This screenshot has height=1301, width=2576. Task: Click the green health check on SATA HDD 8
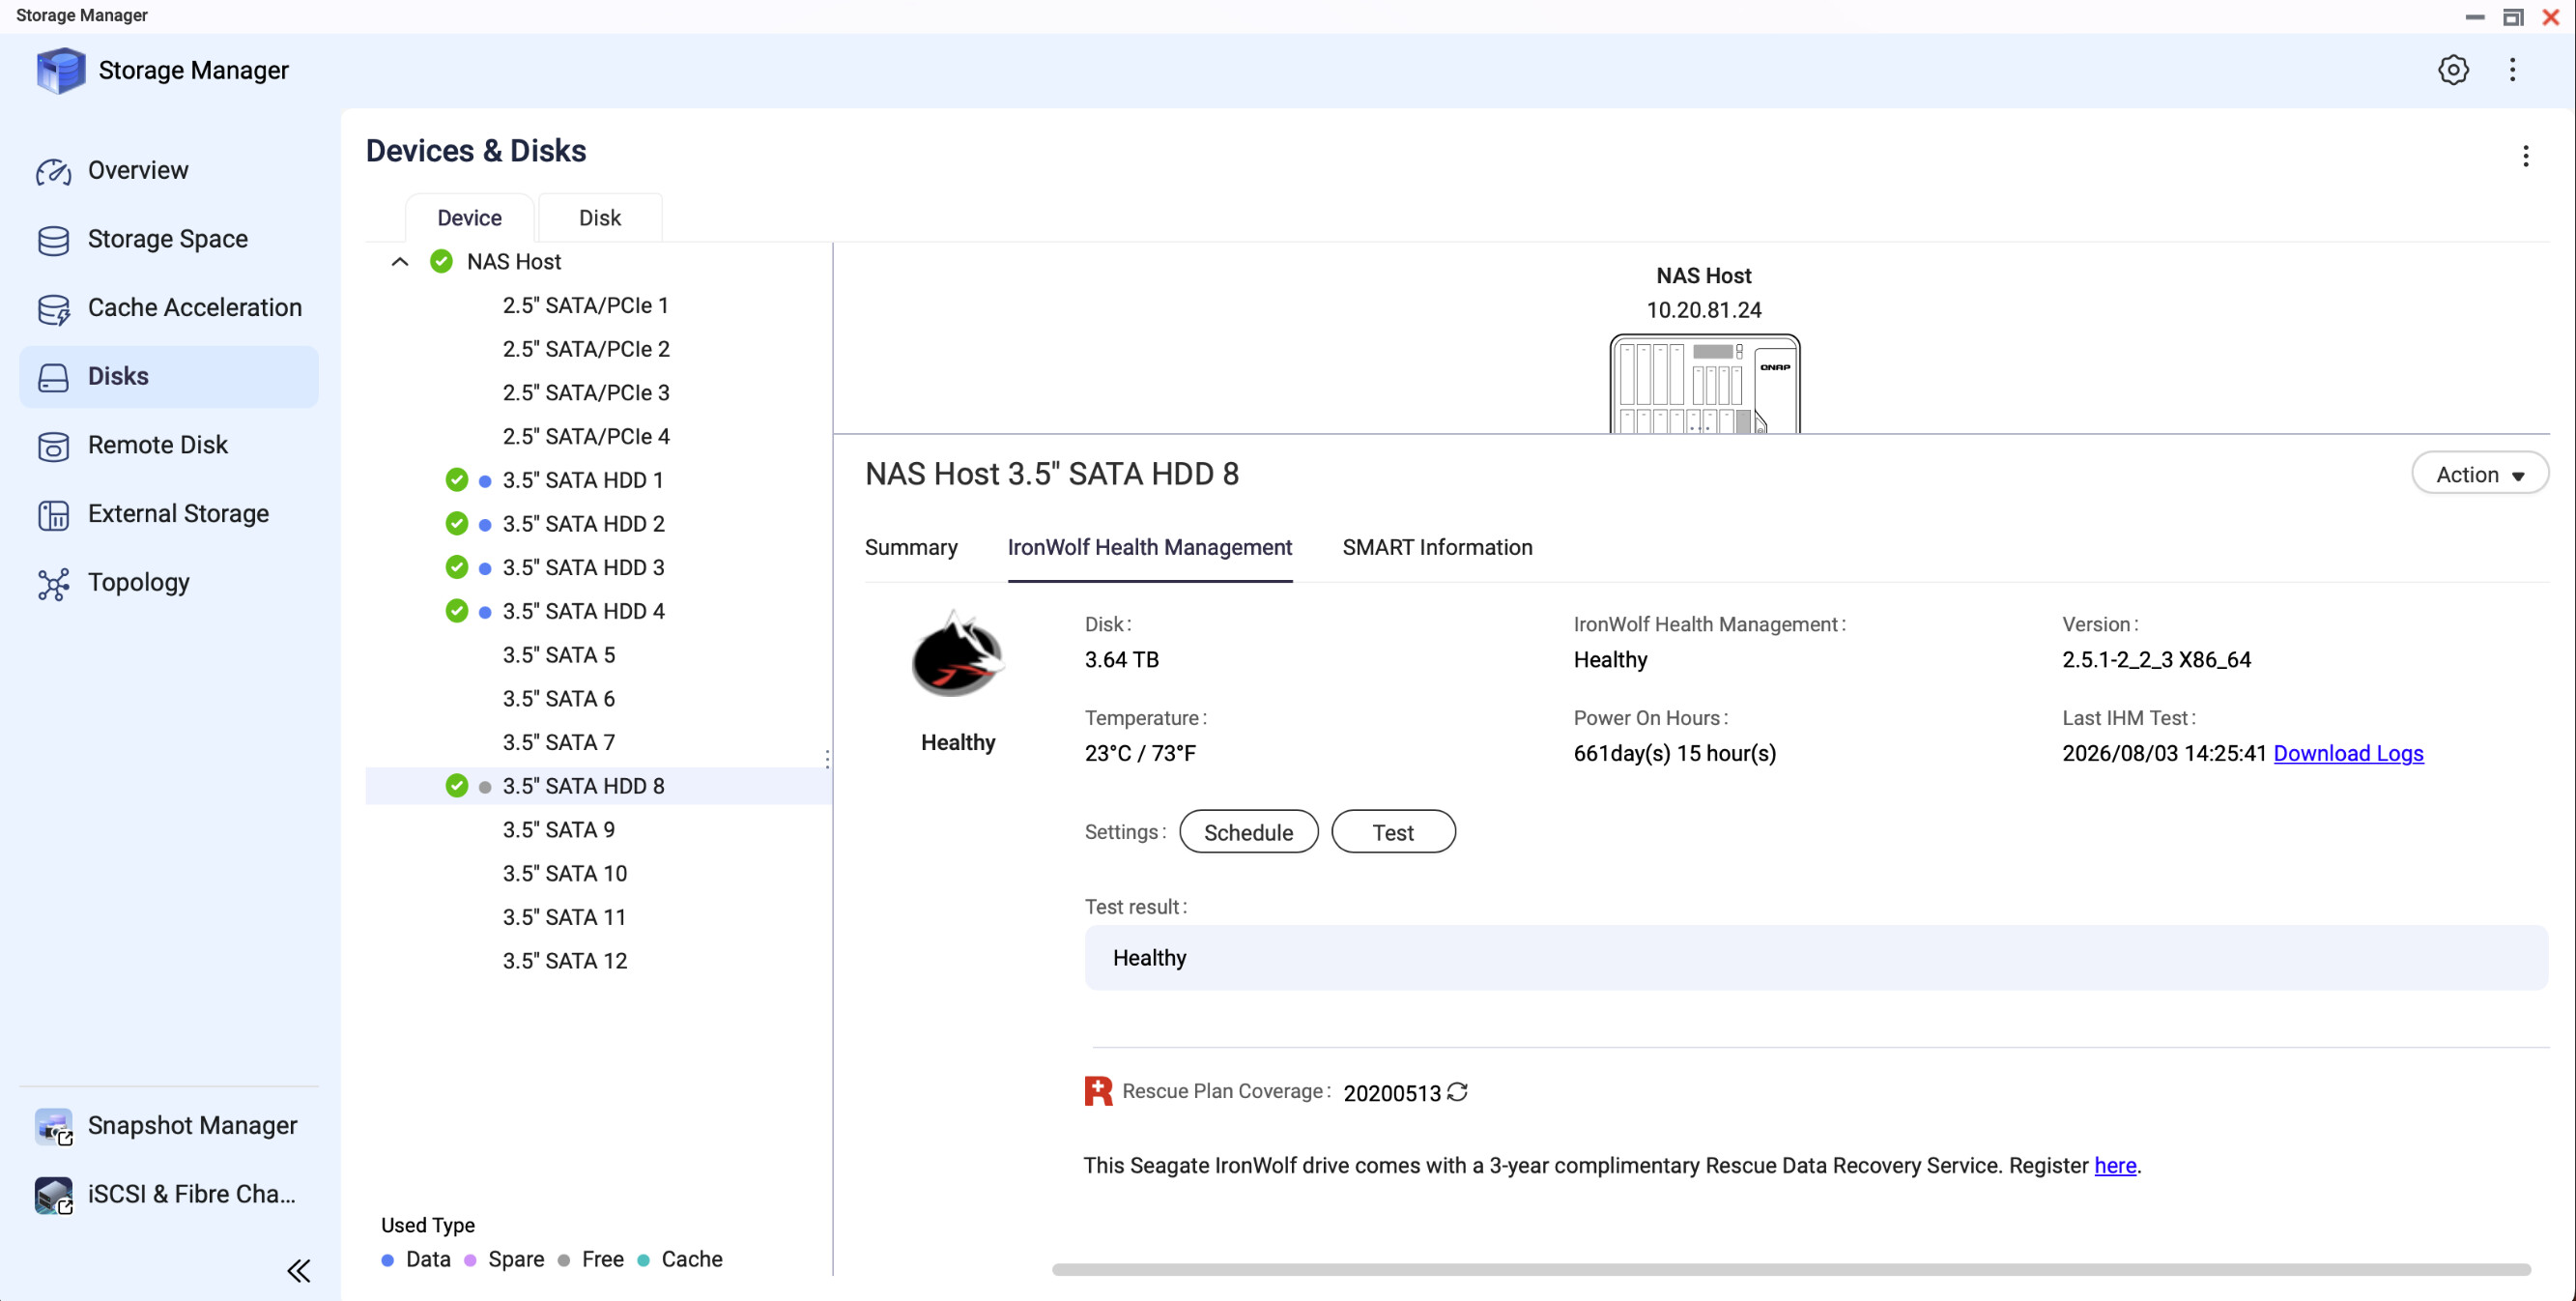point(456,786)
